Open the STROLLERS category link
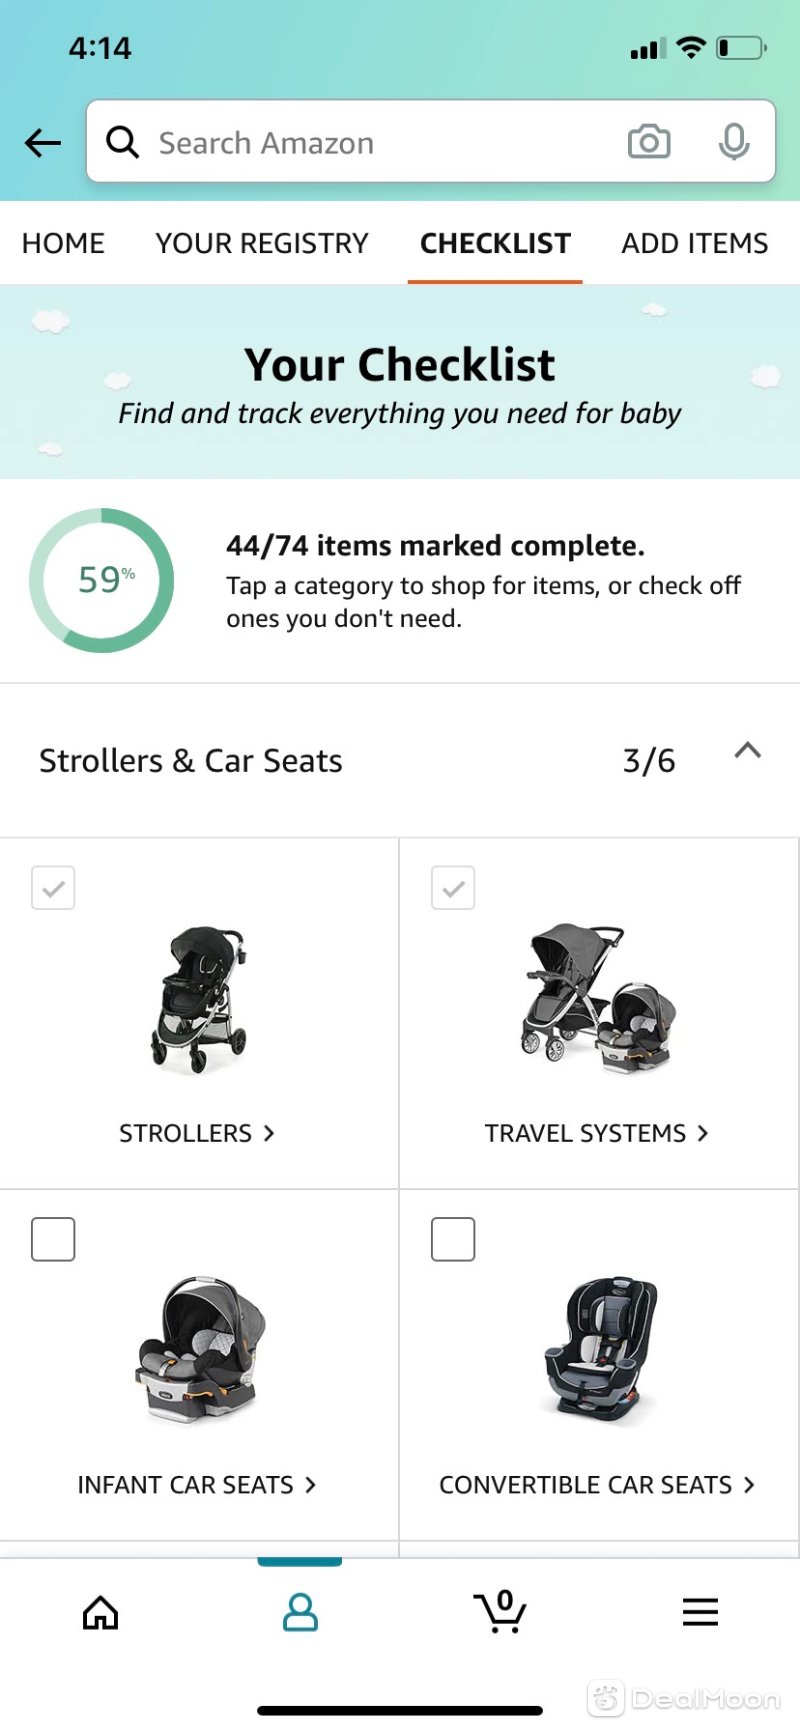Image resolution: width=800 pixels, height=1731 pixels. (197, 1133)
